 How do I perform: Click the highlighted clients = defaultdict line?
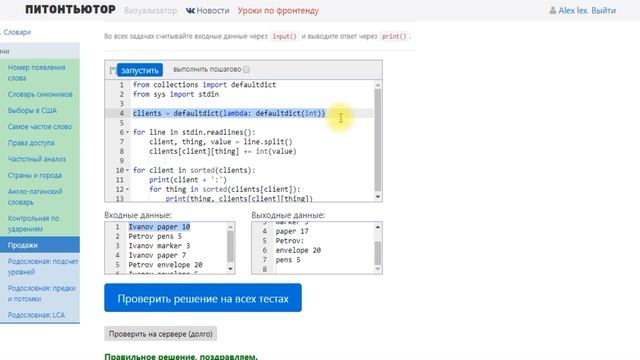click(229, 113)
